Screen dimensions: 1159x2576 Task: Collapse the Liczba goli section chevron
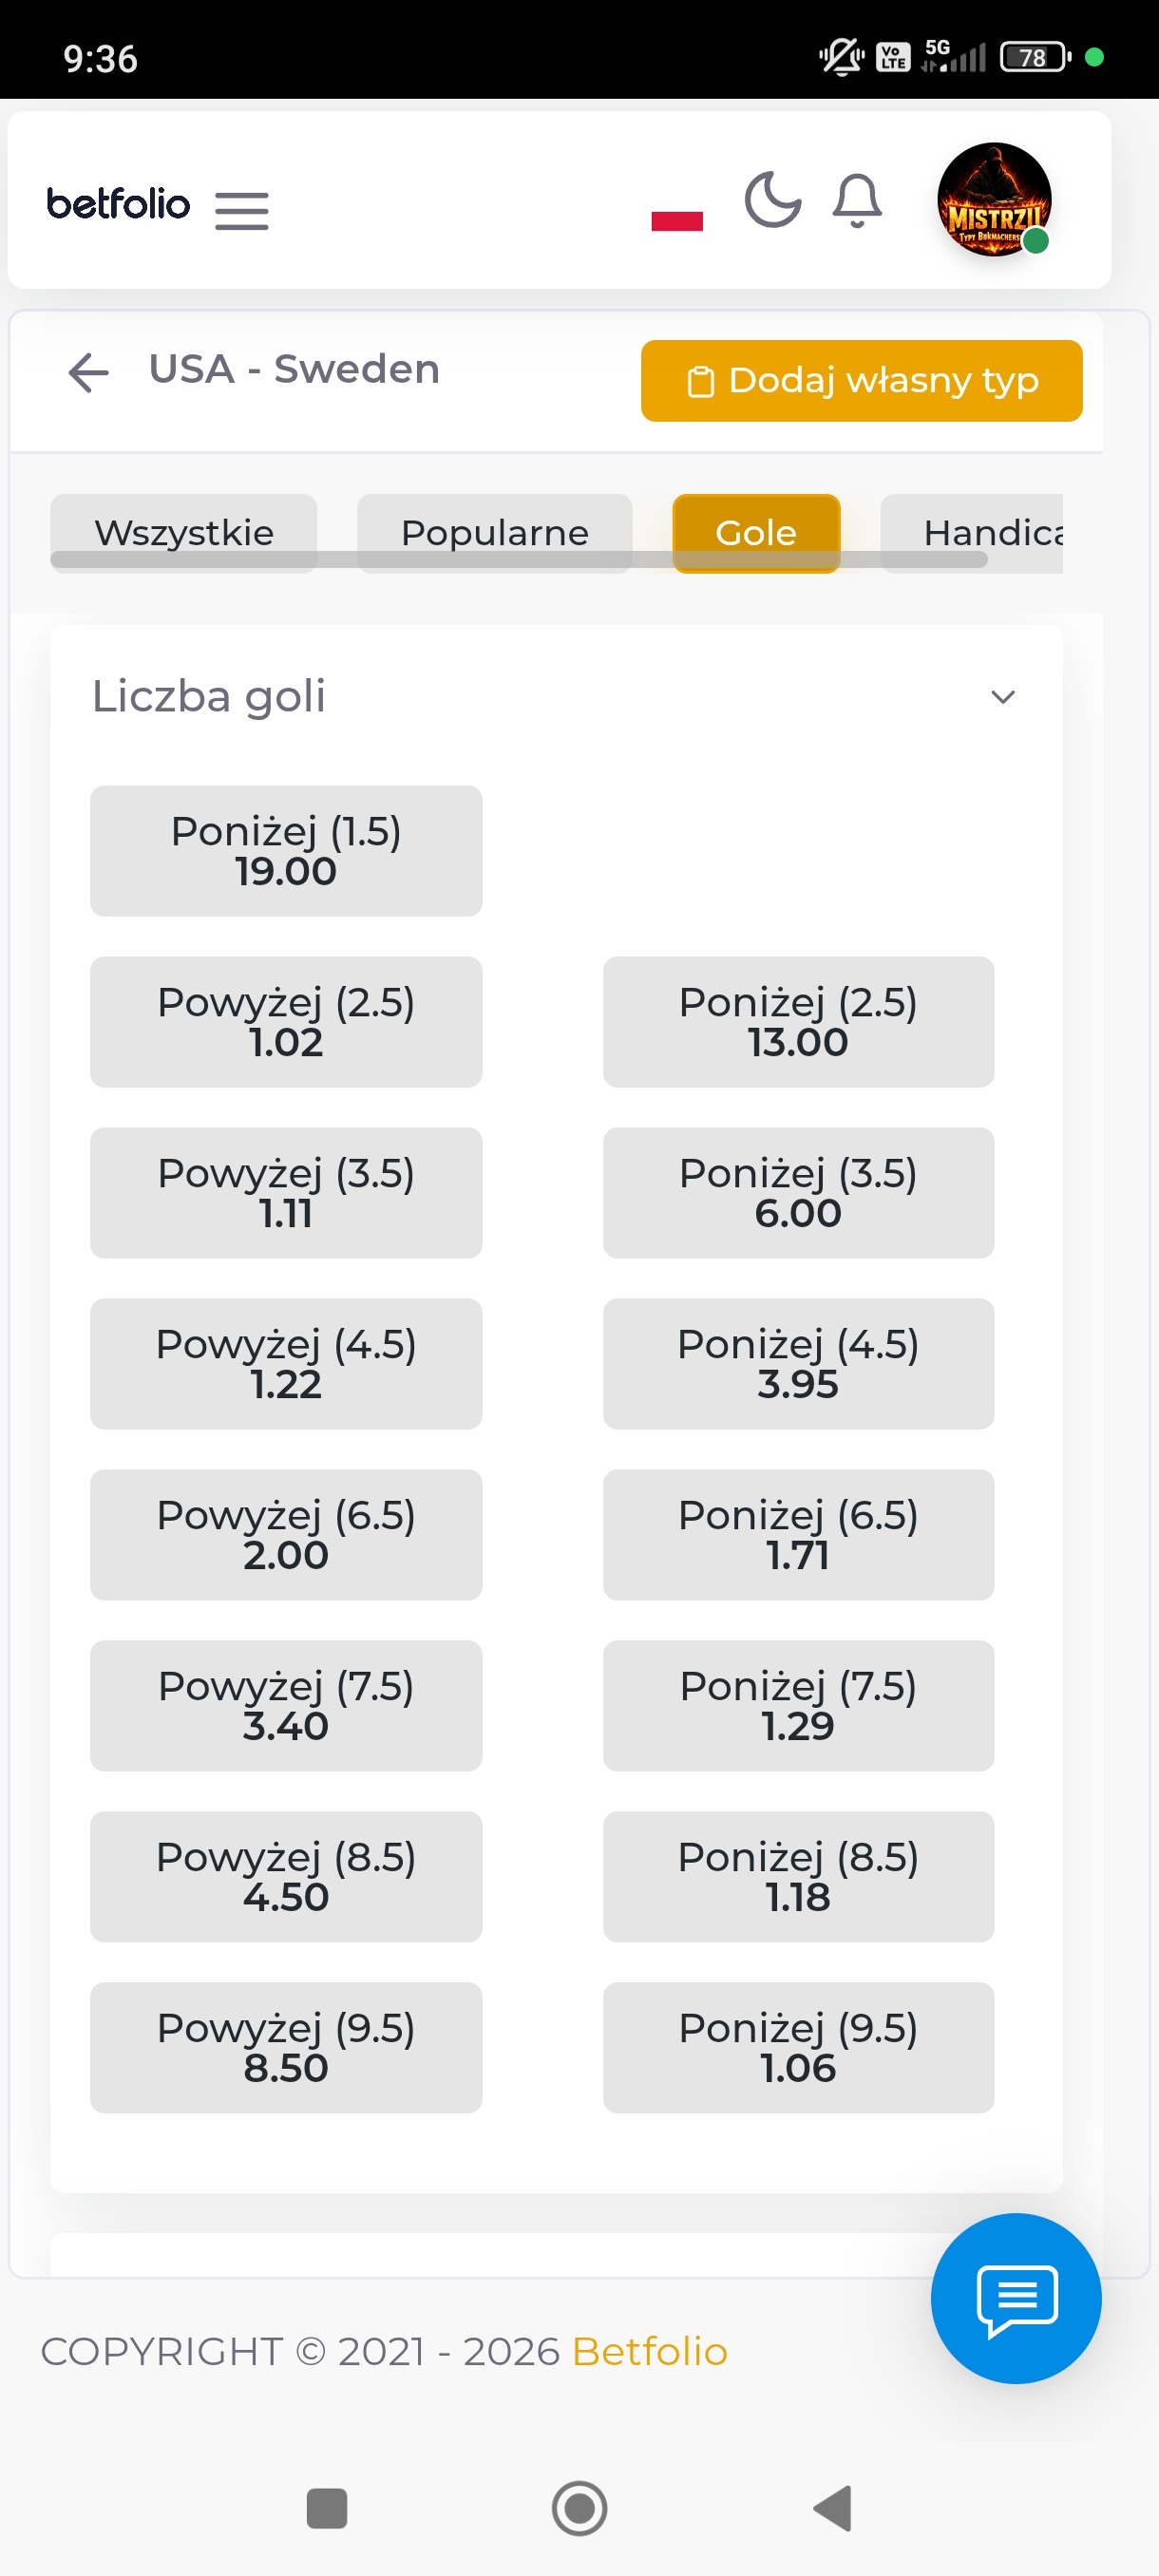pos(1002,697)
